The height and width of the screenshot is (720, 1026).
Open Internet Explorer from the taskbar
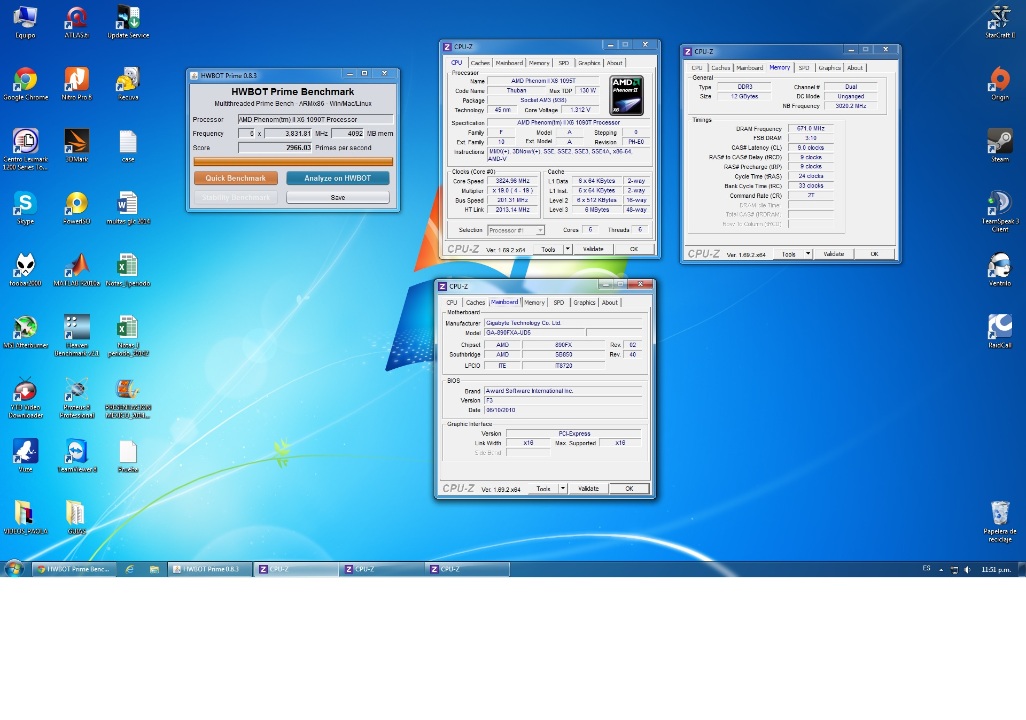130,569
